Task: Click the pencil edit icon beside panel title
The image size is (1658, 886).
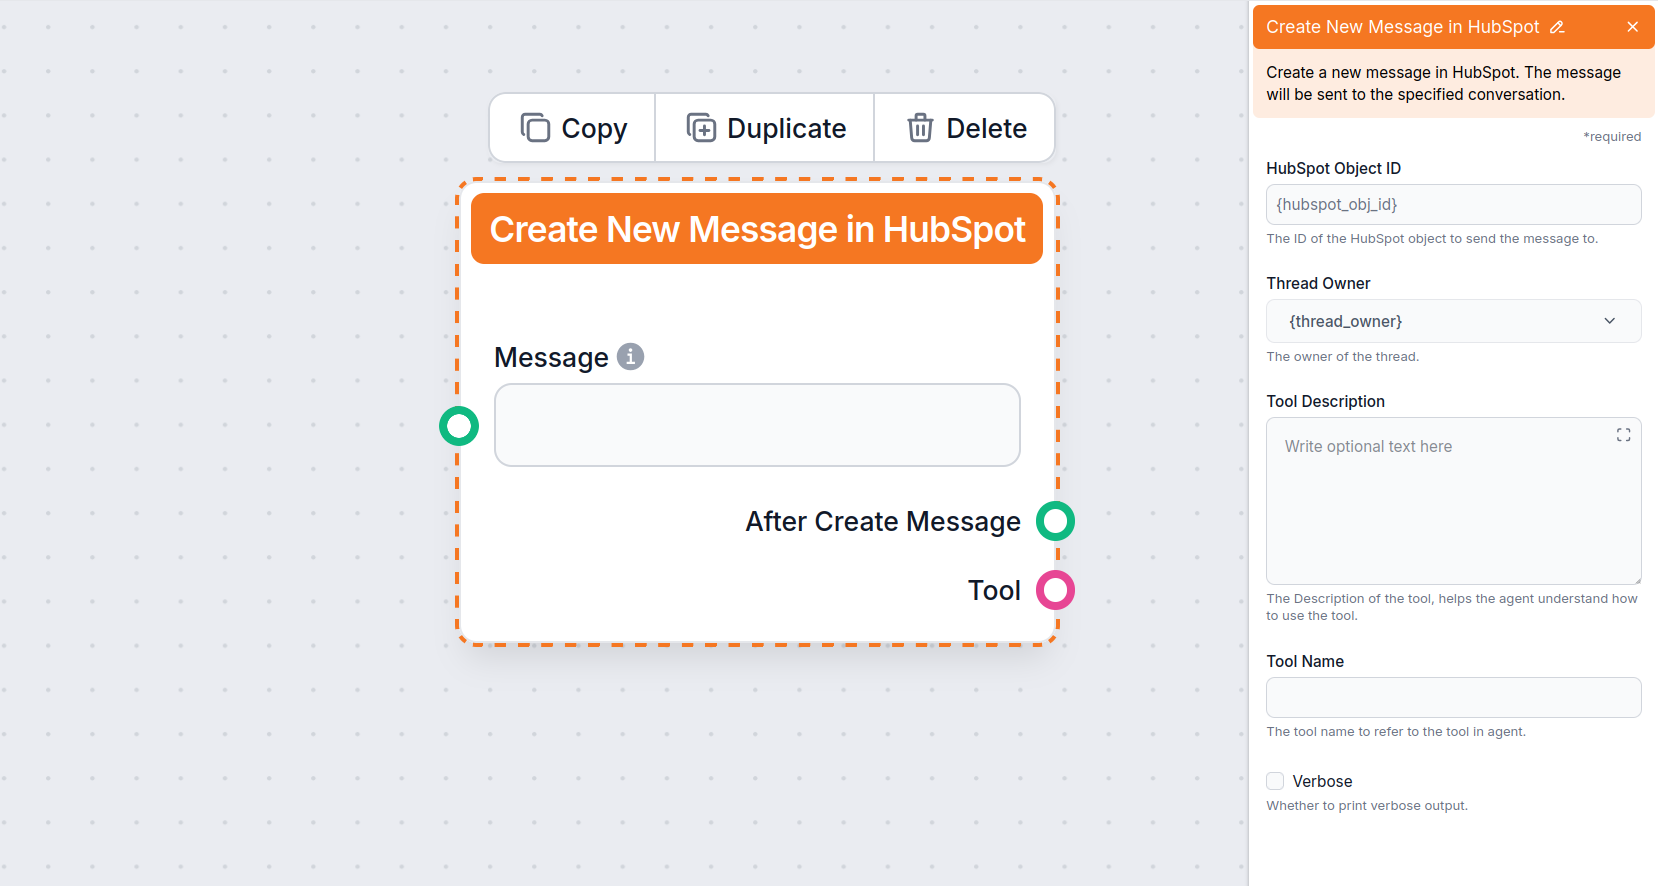Action: [1557, 27]
